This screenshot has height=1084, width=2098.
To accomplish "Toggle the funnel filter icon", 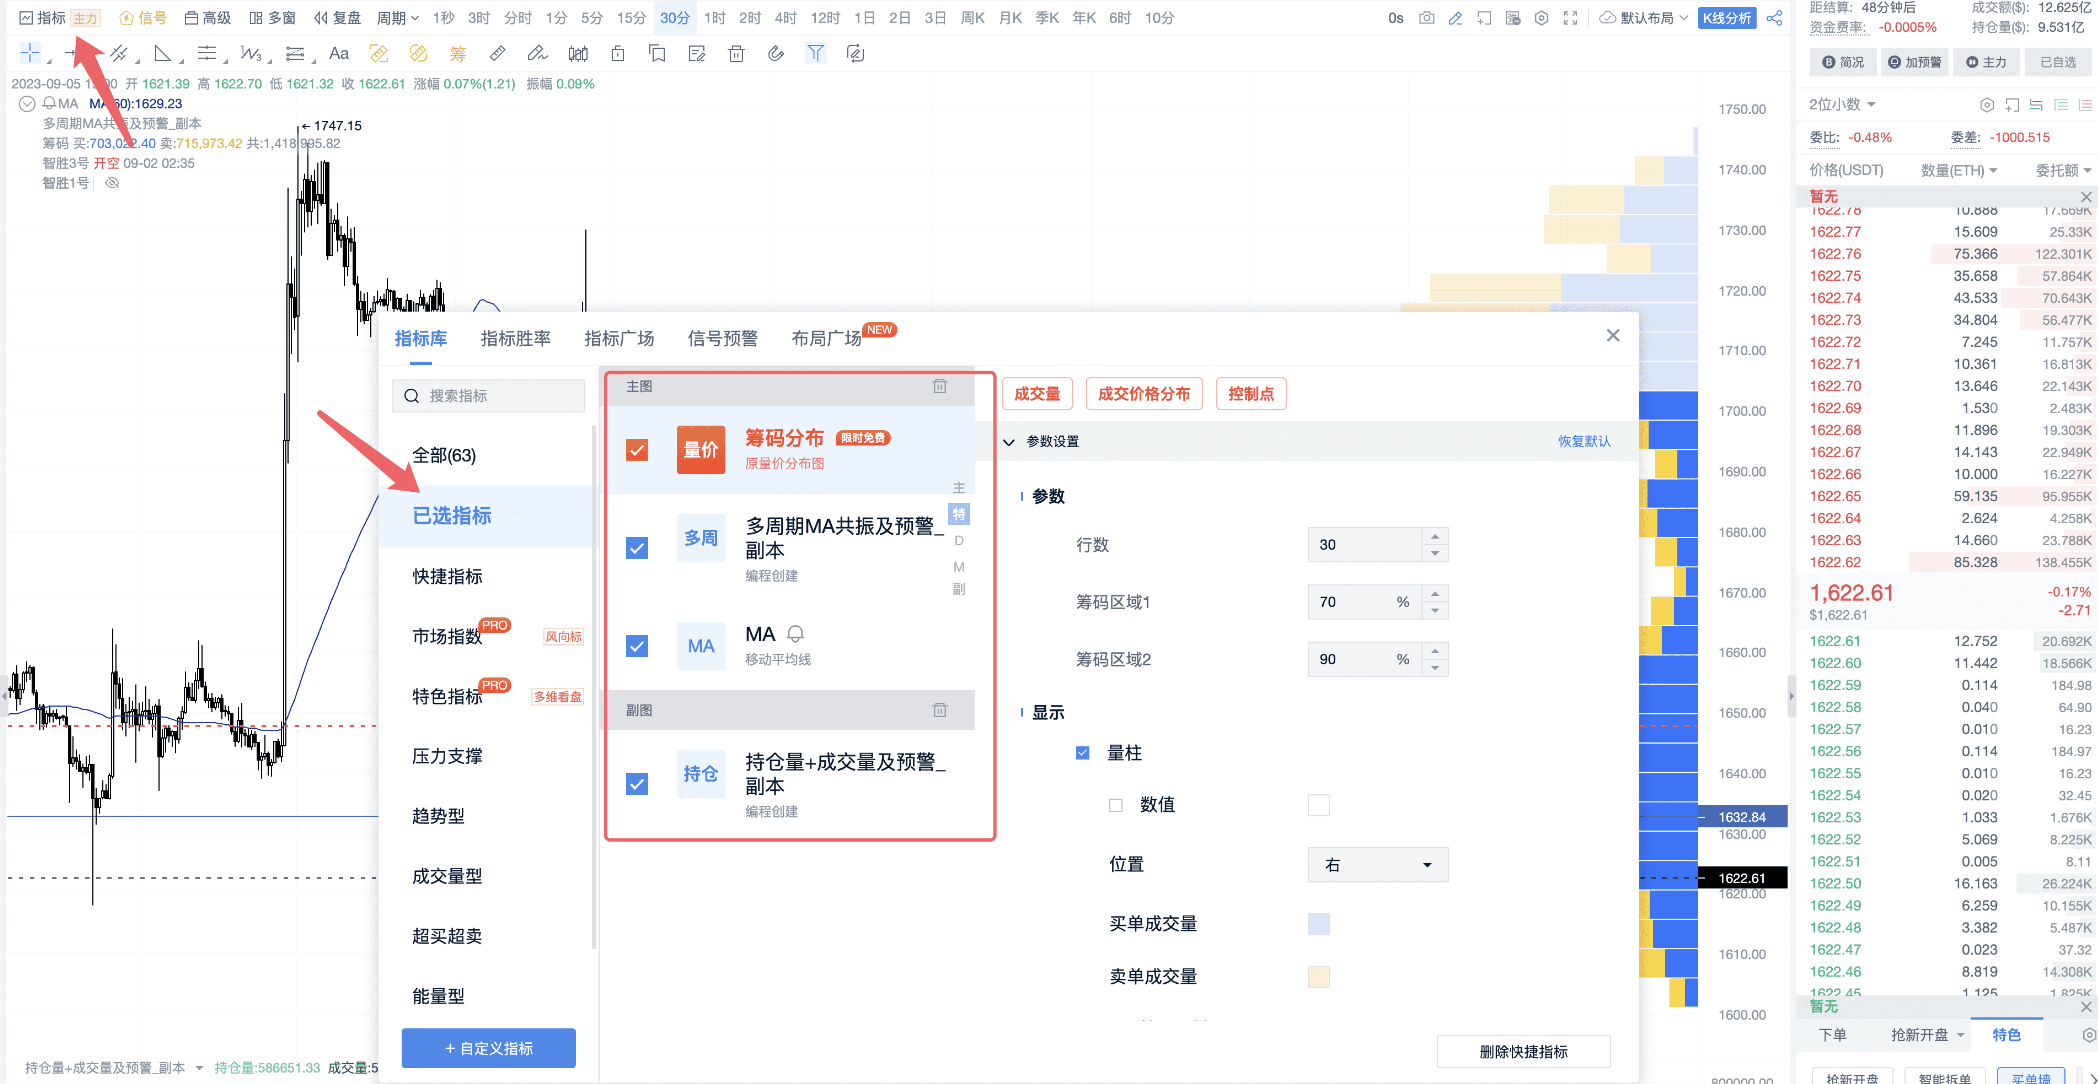I will [x=816, y=54].
